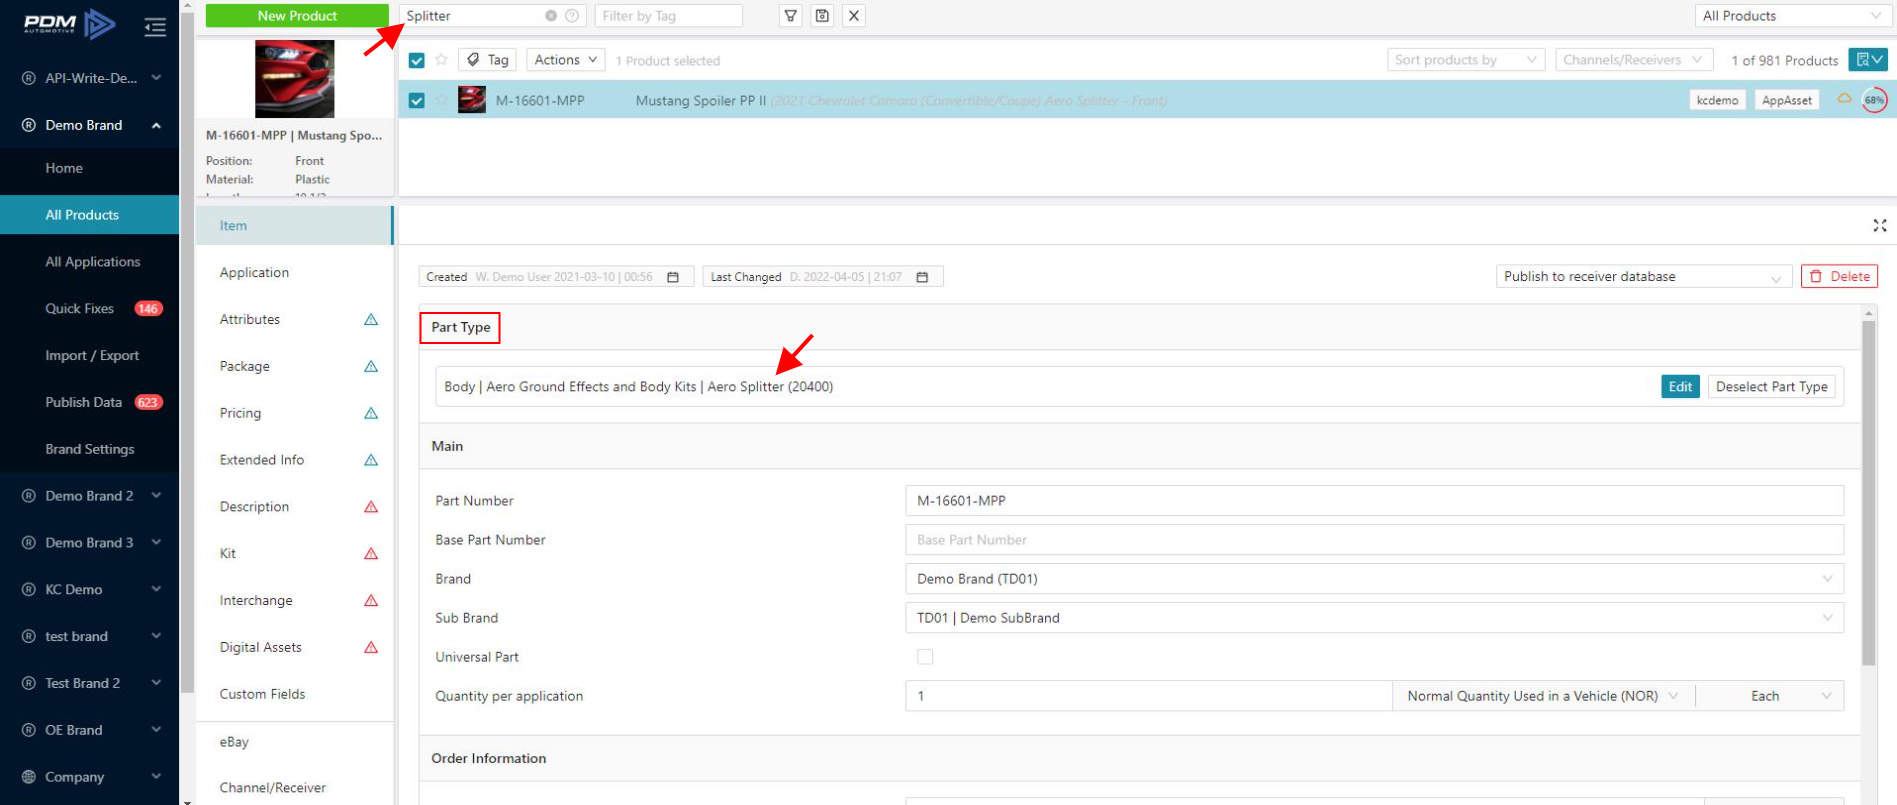1897x805 pixels.
Task: Open the Last Changed date calendar icon
Action: (x=922, y=277)
